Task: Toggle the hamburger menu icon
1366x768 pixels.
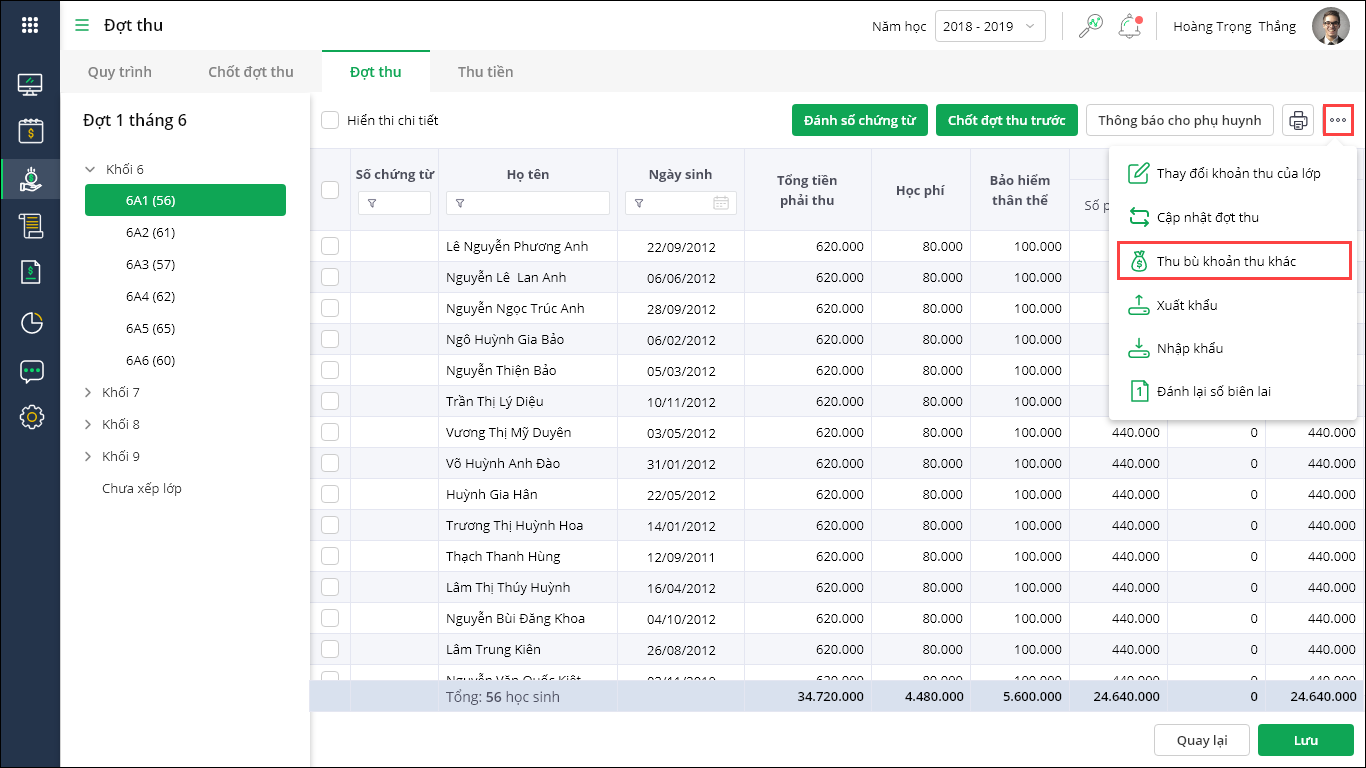Action: coord(82,25)
